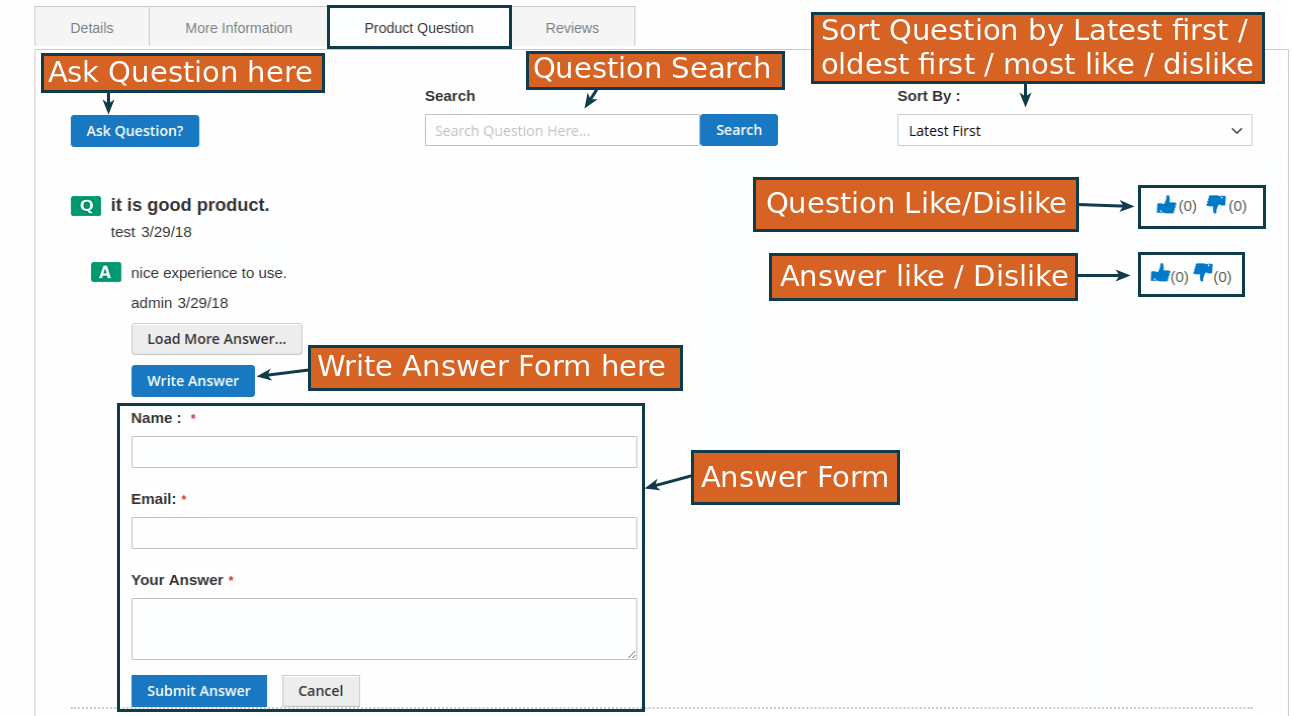1292x716 pixels.
Task: Go to the Details tab
Action: 91,27
